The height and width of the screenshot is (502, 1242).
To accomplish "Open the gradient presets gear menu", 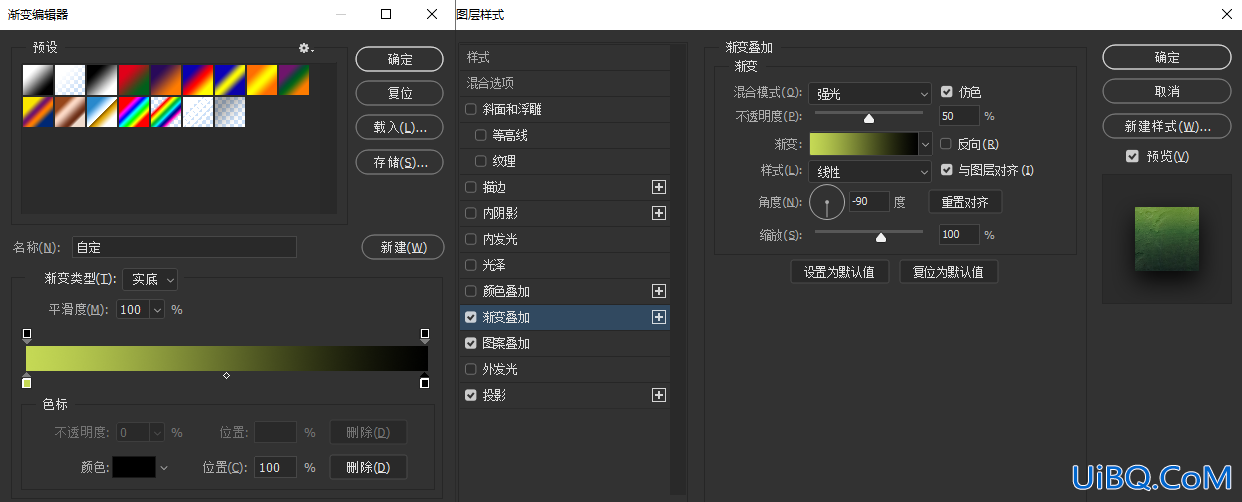I will (x=306, y=48).
